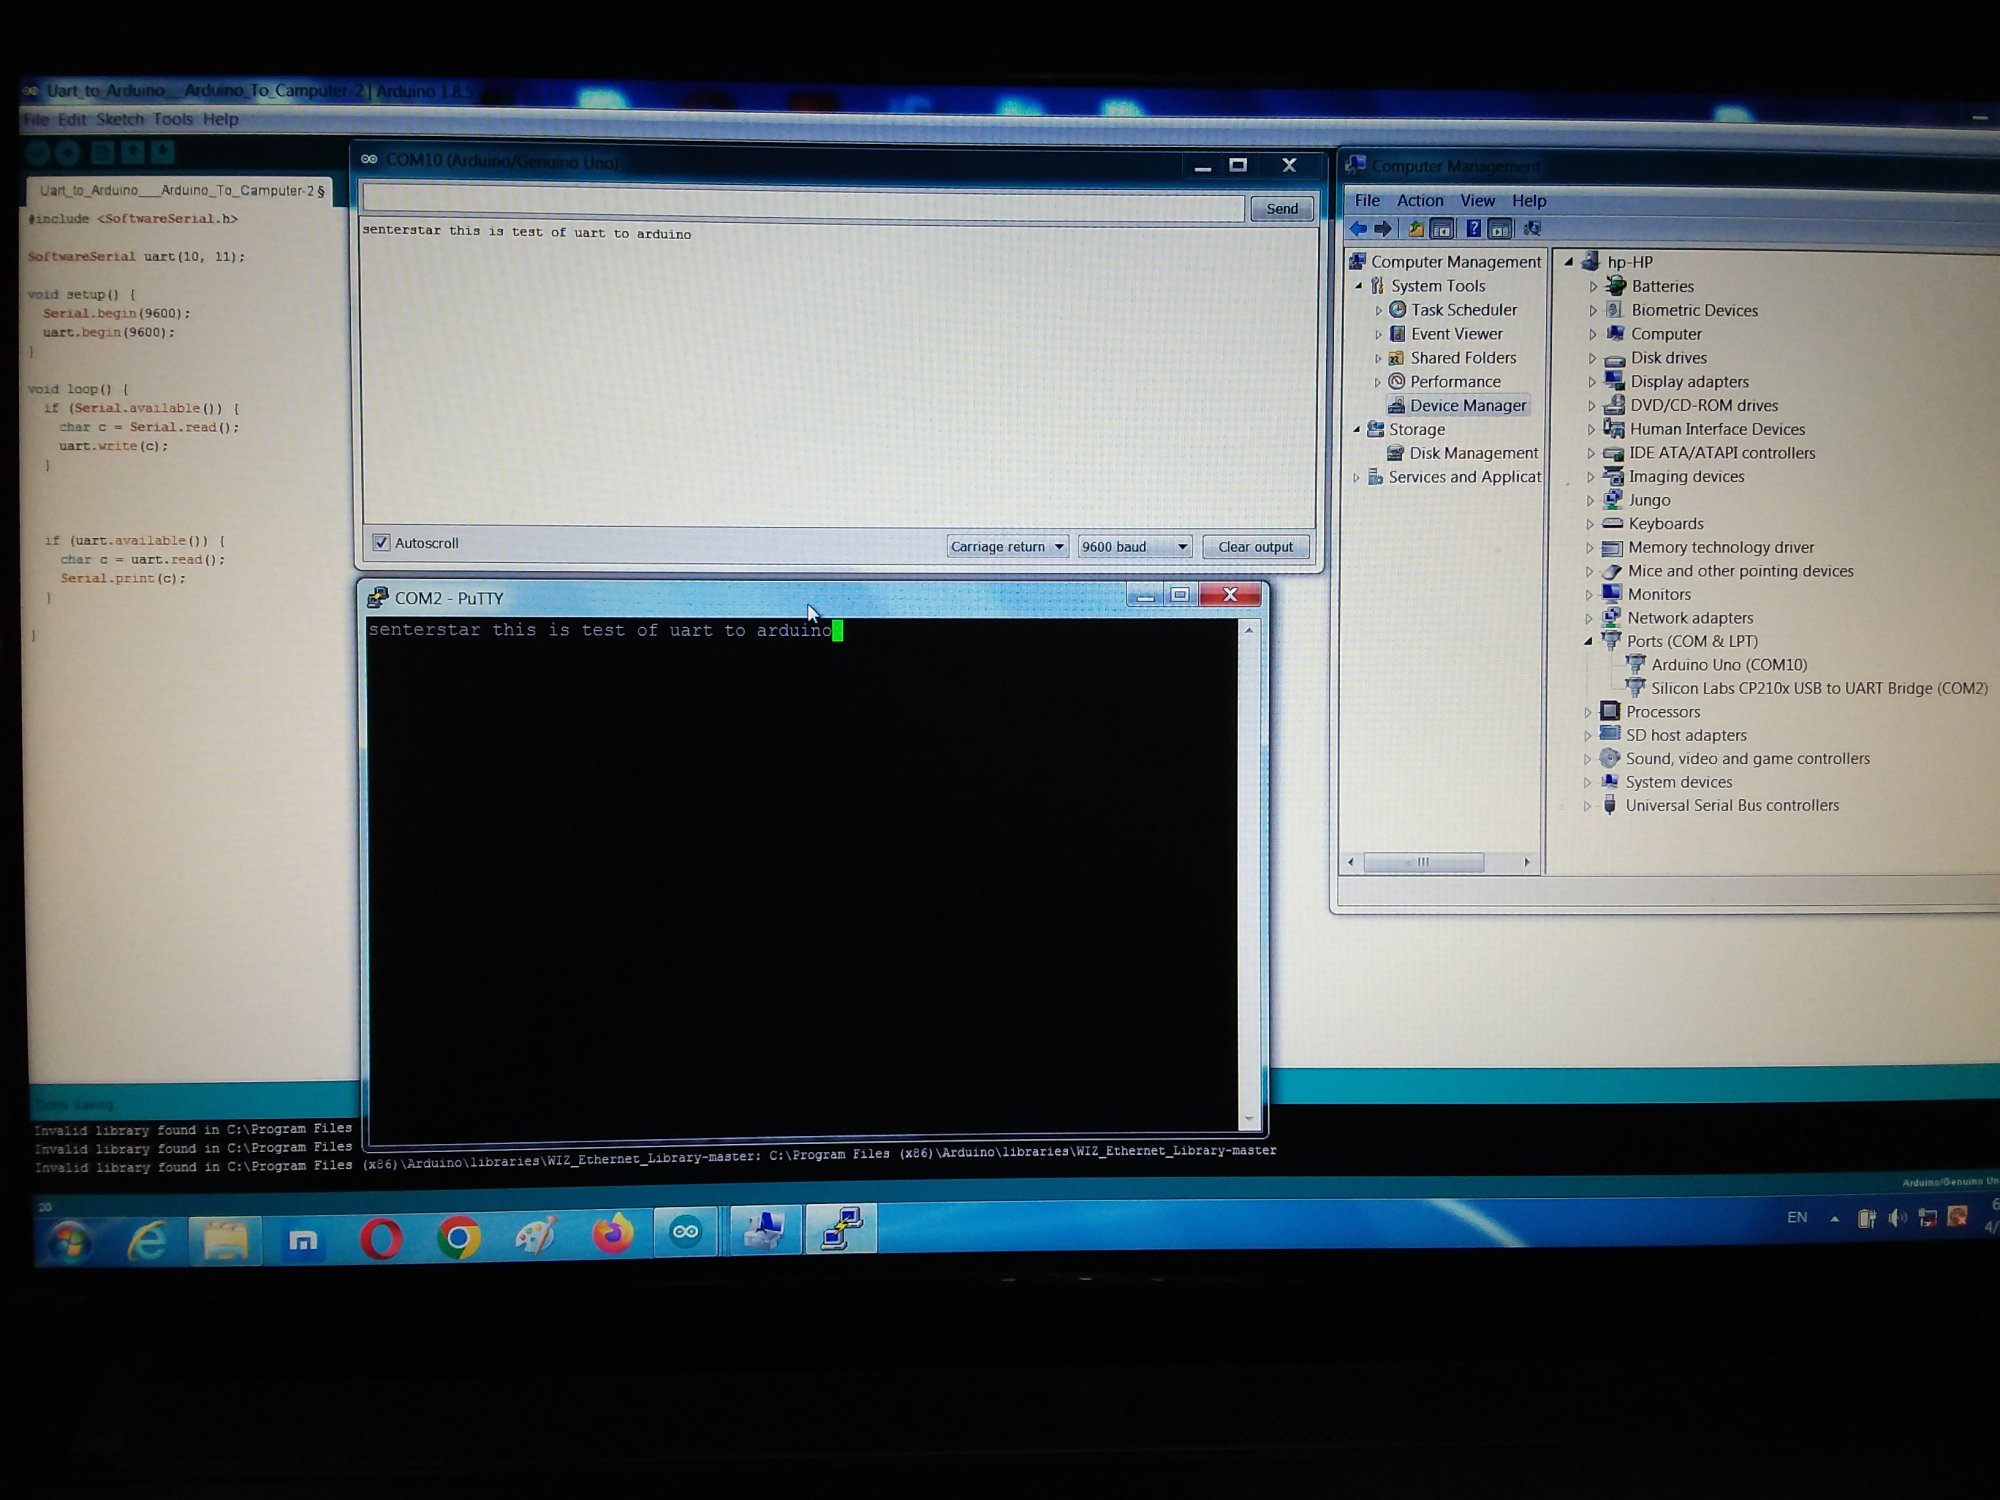Toggle Show/Hide Action Pane toolbar icon
The height and width of the screenshot is (1500, 2000).
click(x=1500, y=229)
